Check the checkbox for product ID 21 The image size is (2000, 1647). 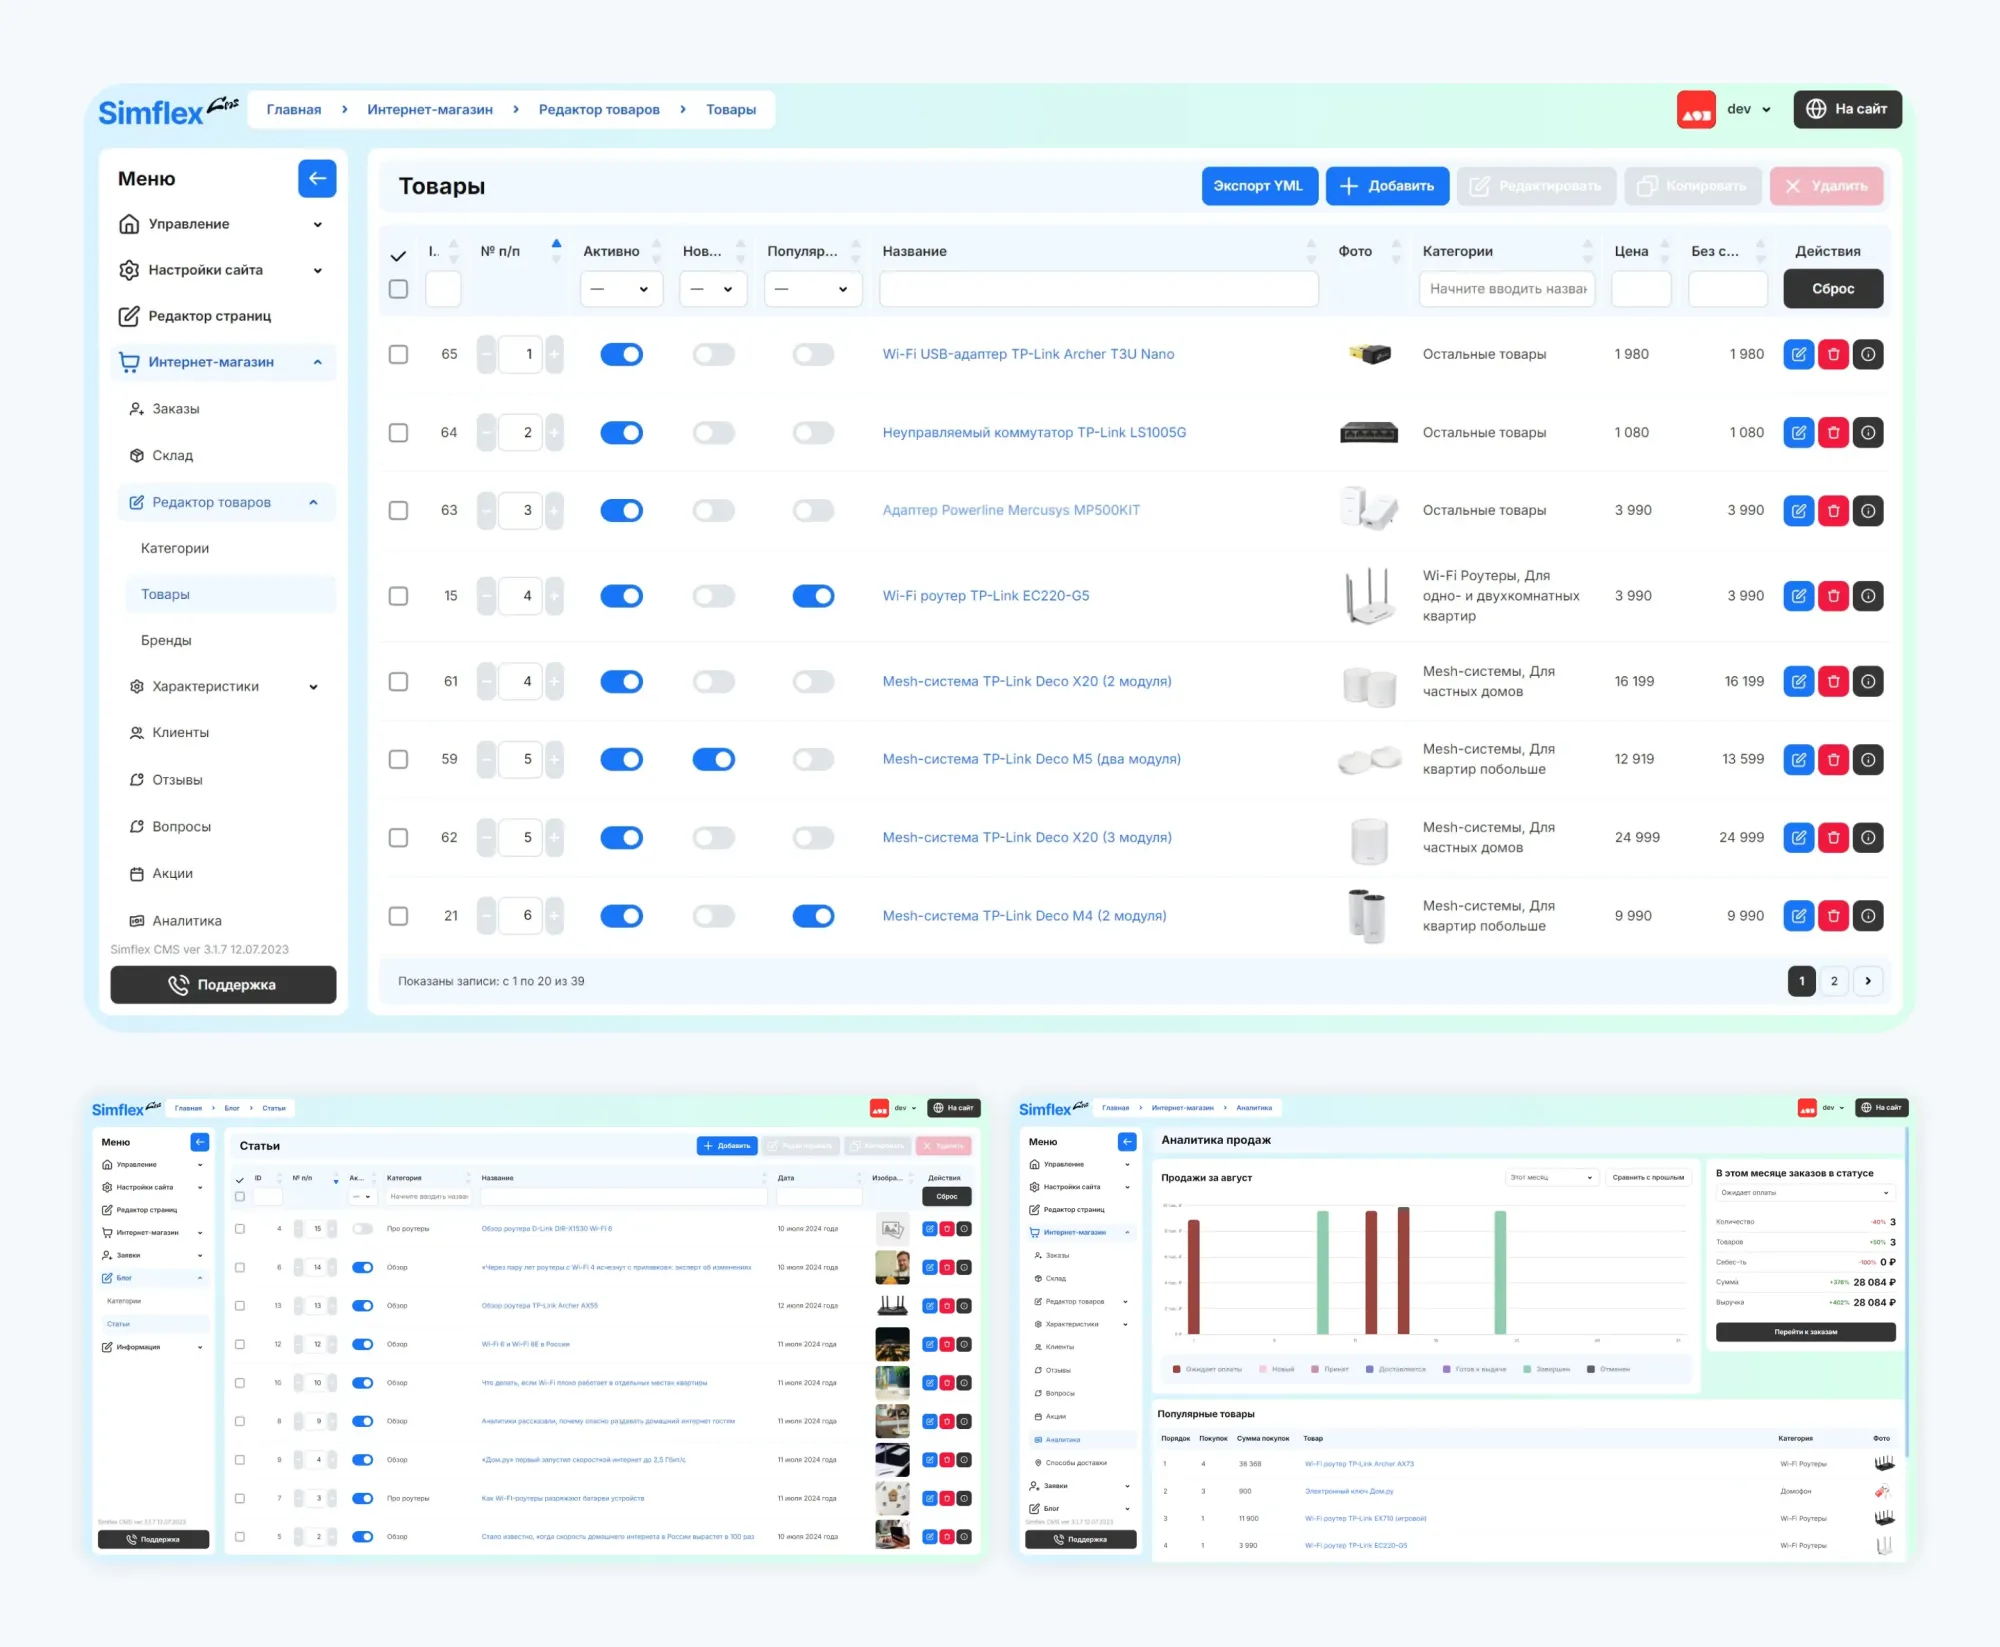pos(398,916)
